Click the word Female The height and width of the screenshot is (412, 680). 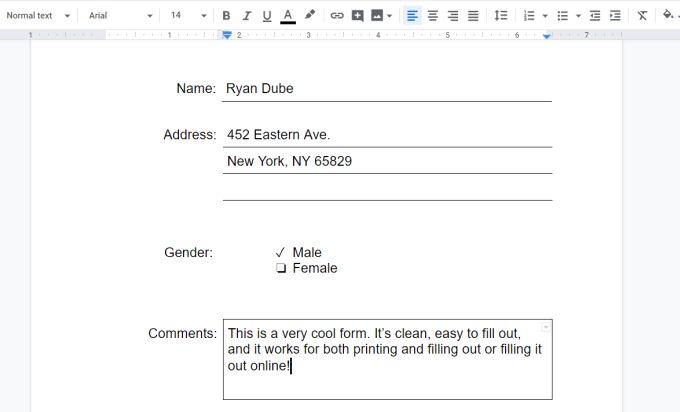pyautogui.click(x=315, y=268)
